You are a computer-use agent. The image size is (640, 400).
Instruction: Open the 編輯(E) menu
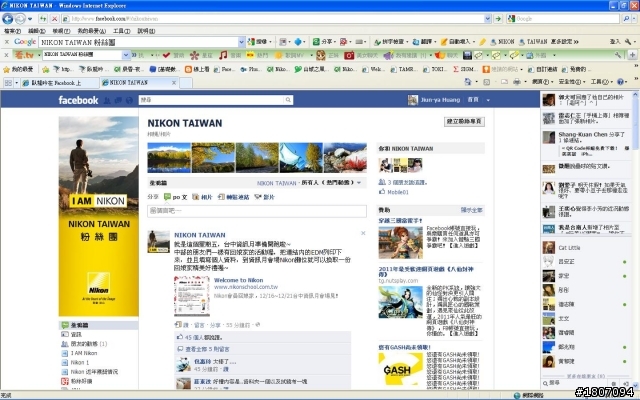click(x=36, y=31)
